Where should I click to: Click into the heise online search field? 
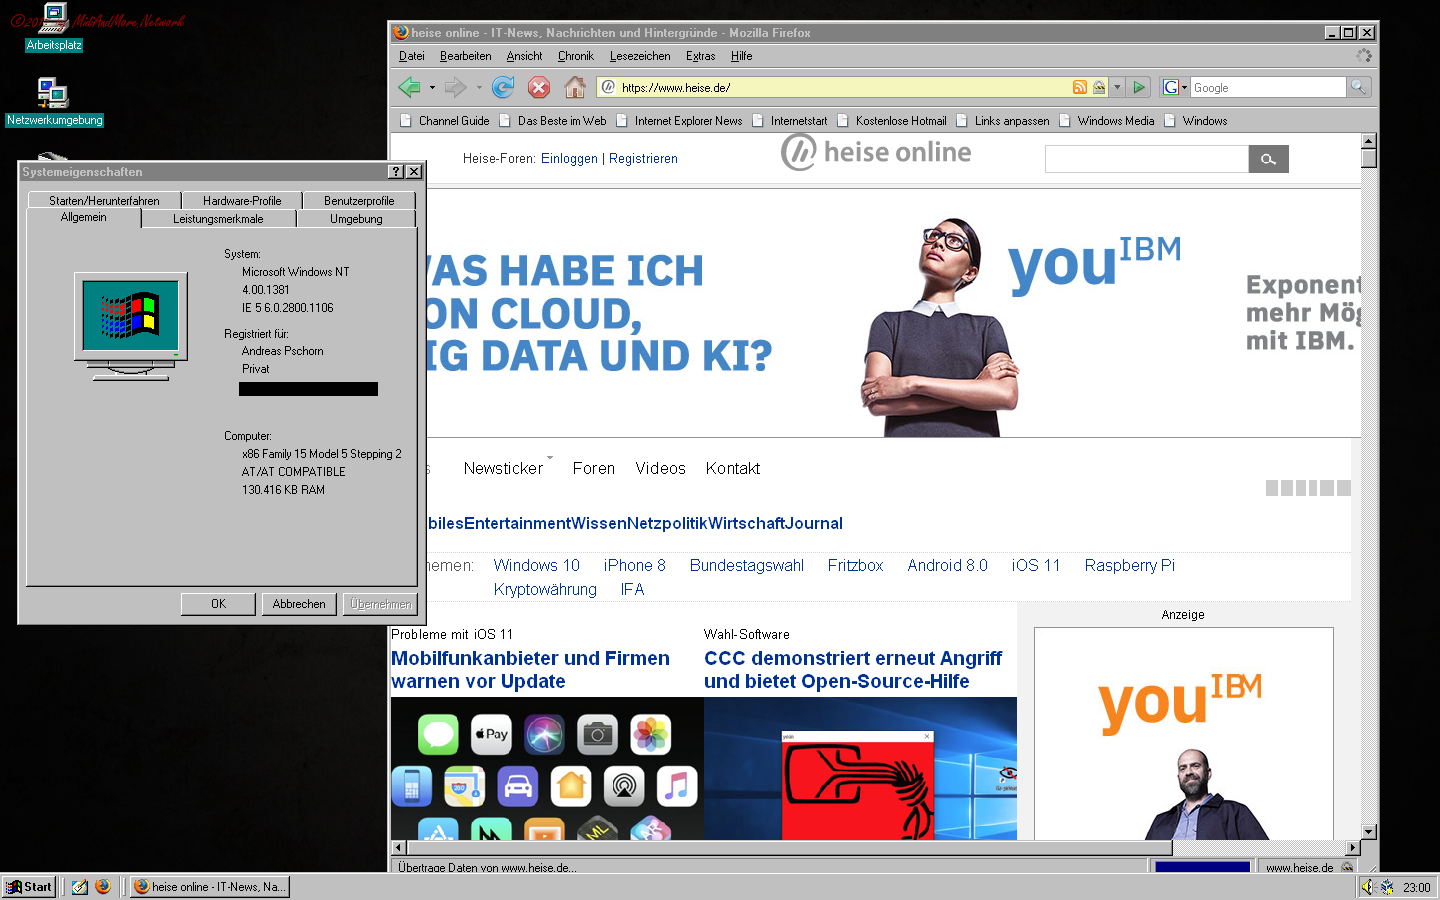1146,159
